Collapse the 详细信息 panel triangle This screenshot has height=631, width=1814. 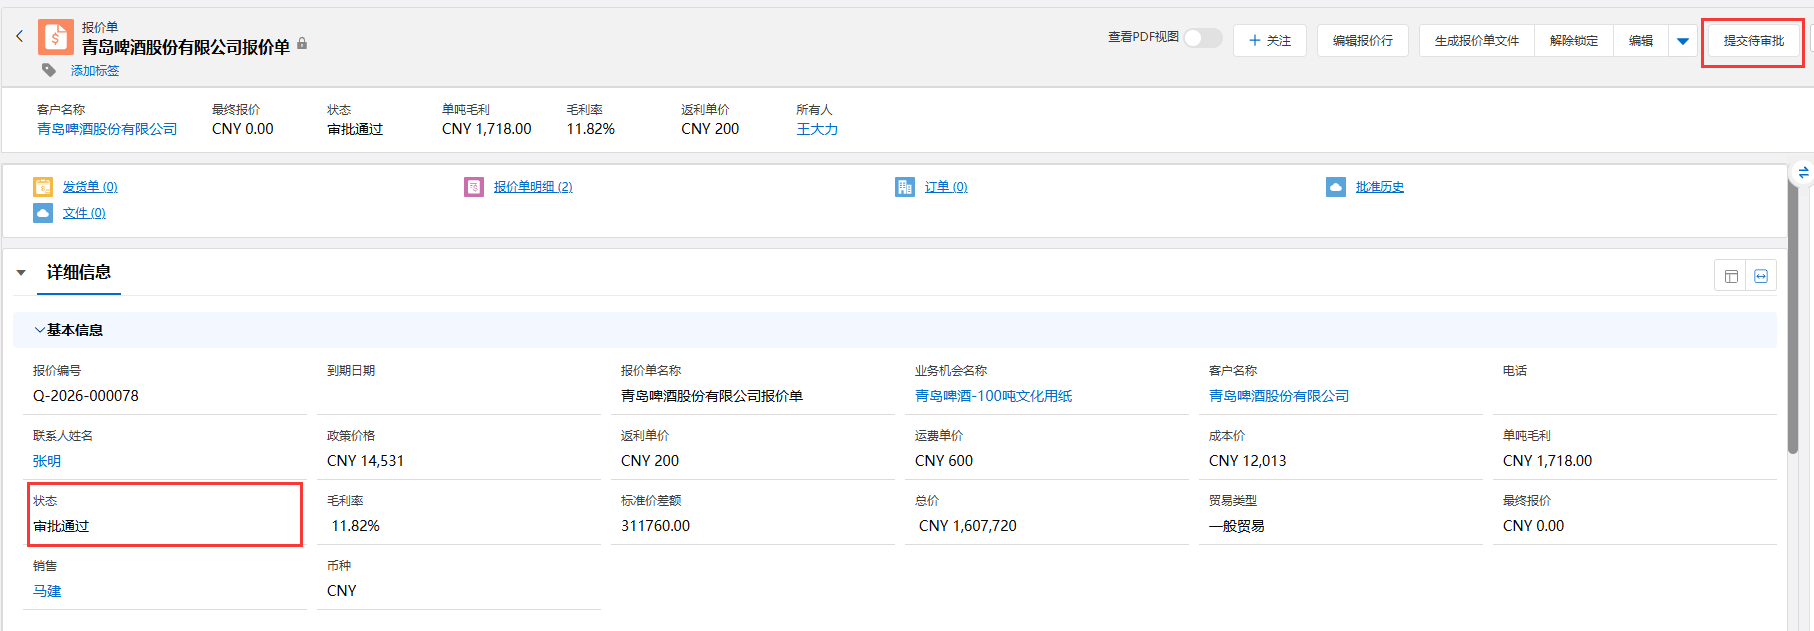tap(21, 273)
